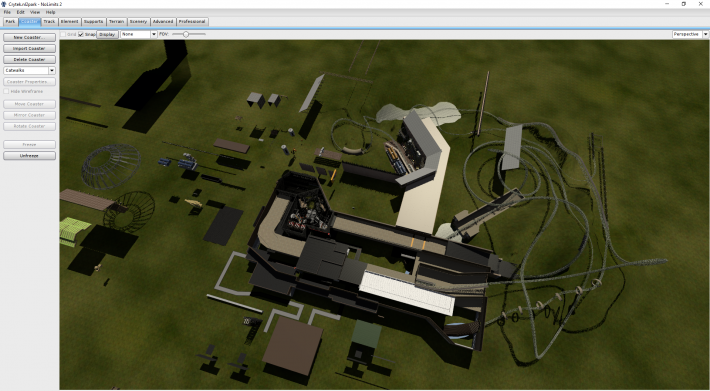
Task: Open the Edit menu
Action: (x=20, y=12)
